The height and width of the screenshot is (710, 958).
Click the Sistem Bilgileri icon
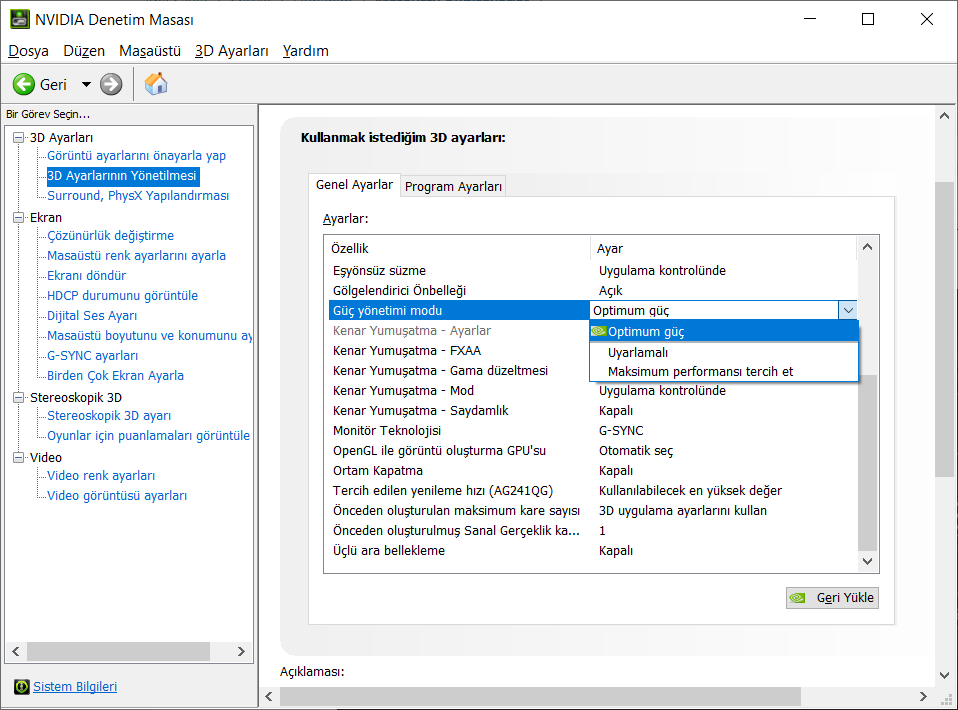coord(21,686)
